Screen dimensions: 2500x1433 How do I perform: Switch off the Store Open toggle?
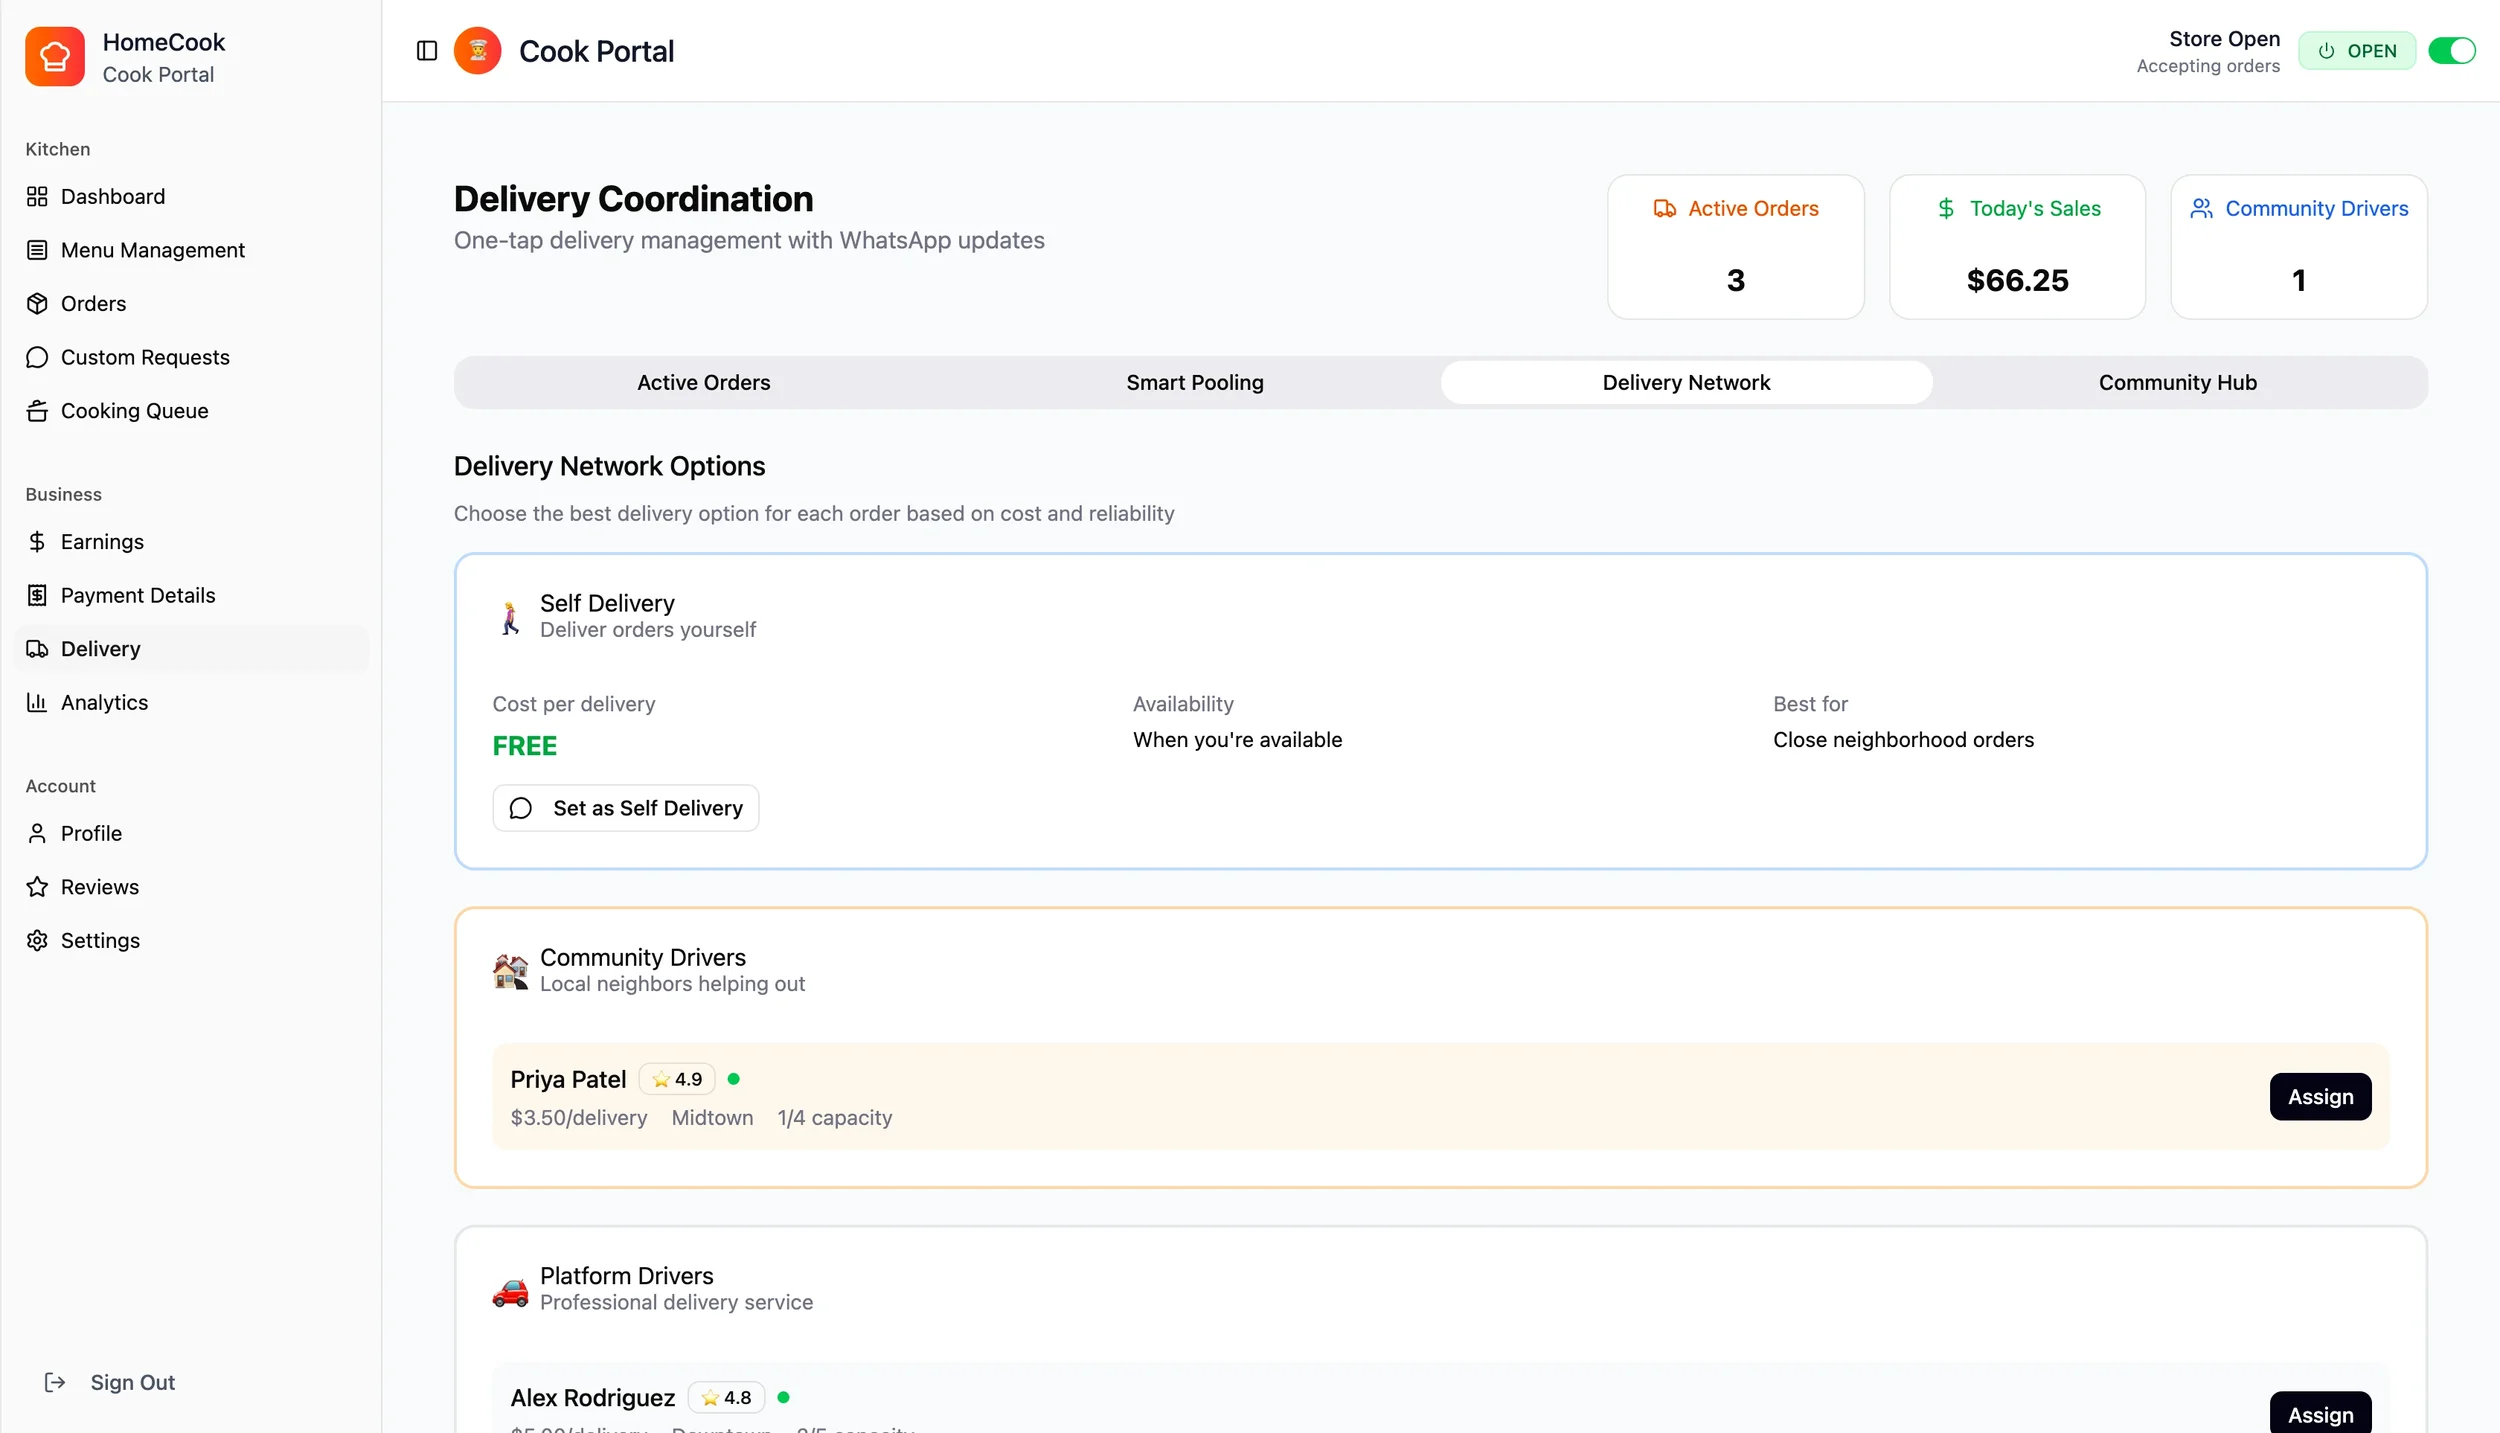tap(2451, 51)
